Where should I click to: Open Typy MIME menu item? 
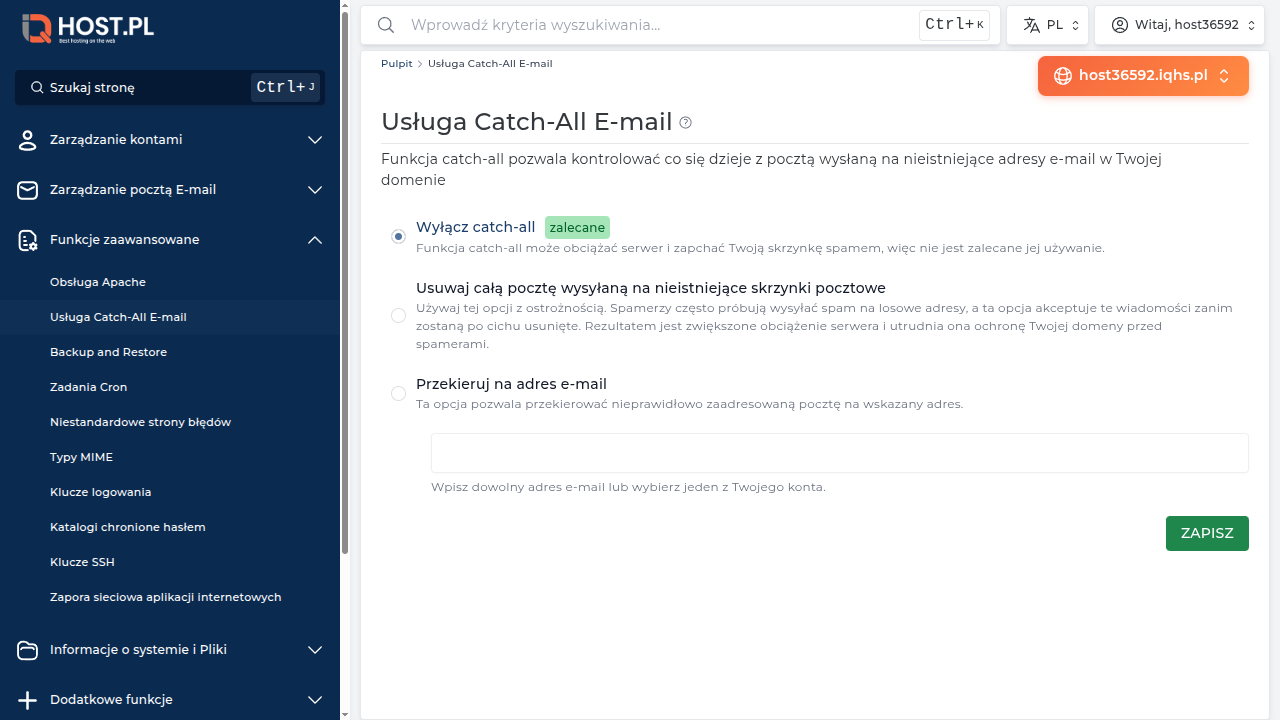tap(81, 457)
